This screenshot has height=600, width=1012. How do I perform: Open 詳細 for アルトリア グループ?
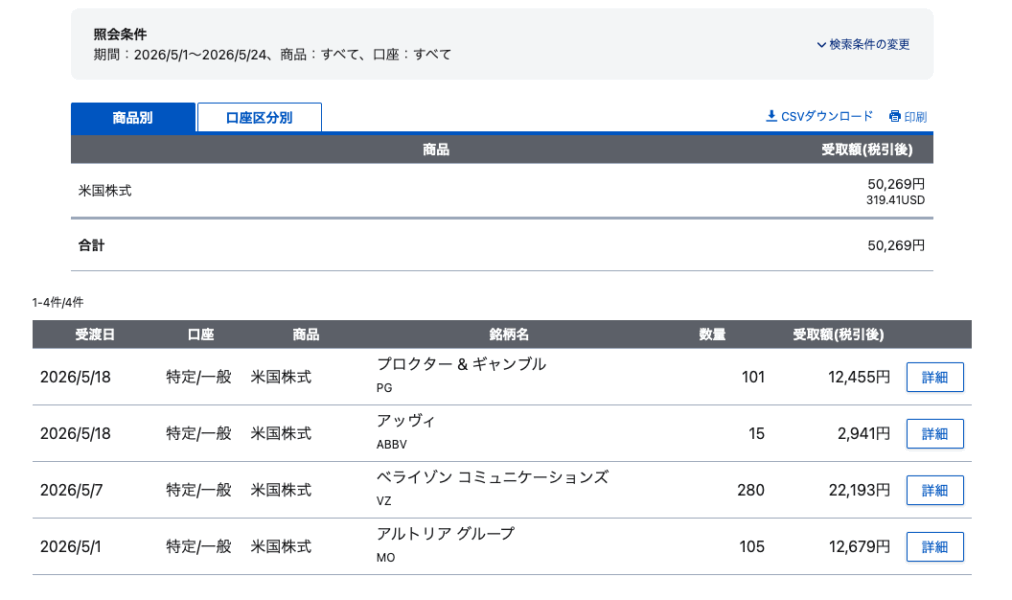tap(935, 547)
